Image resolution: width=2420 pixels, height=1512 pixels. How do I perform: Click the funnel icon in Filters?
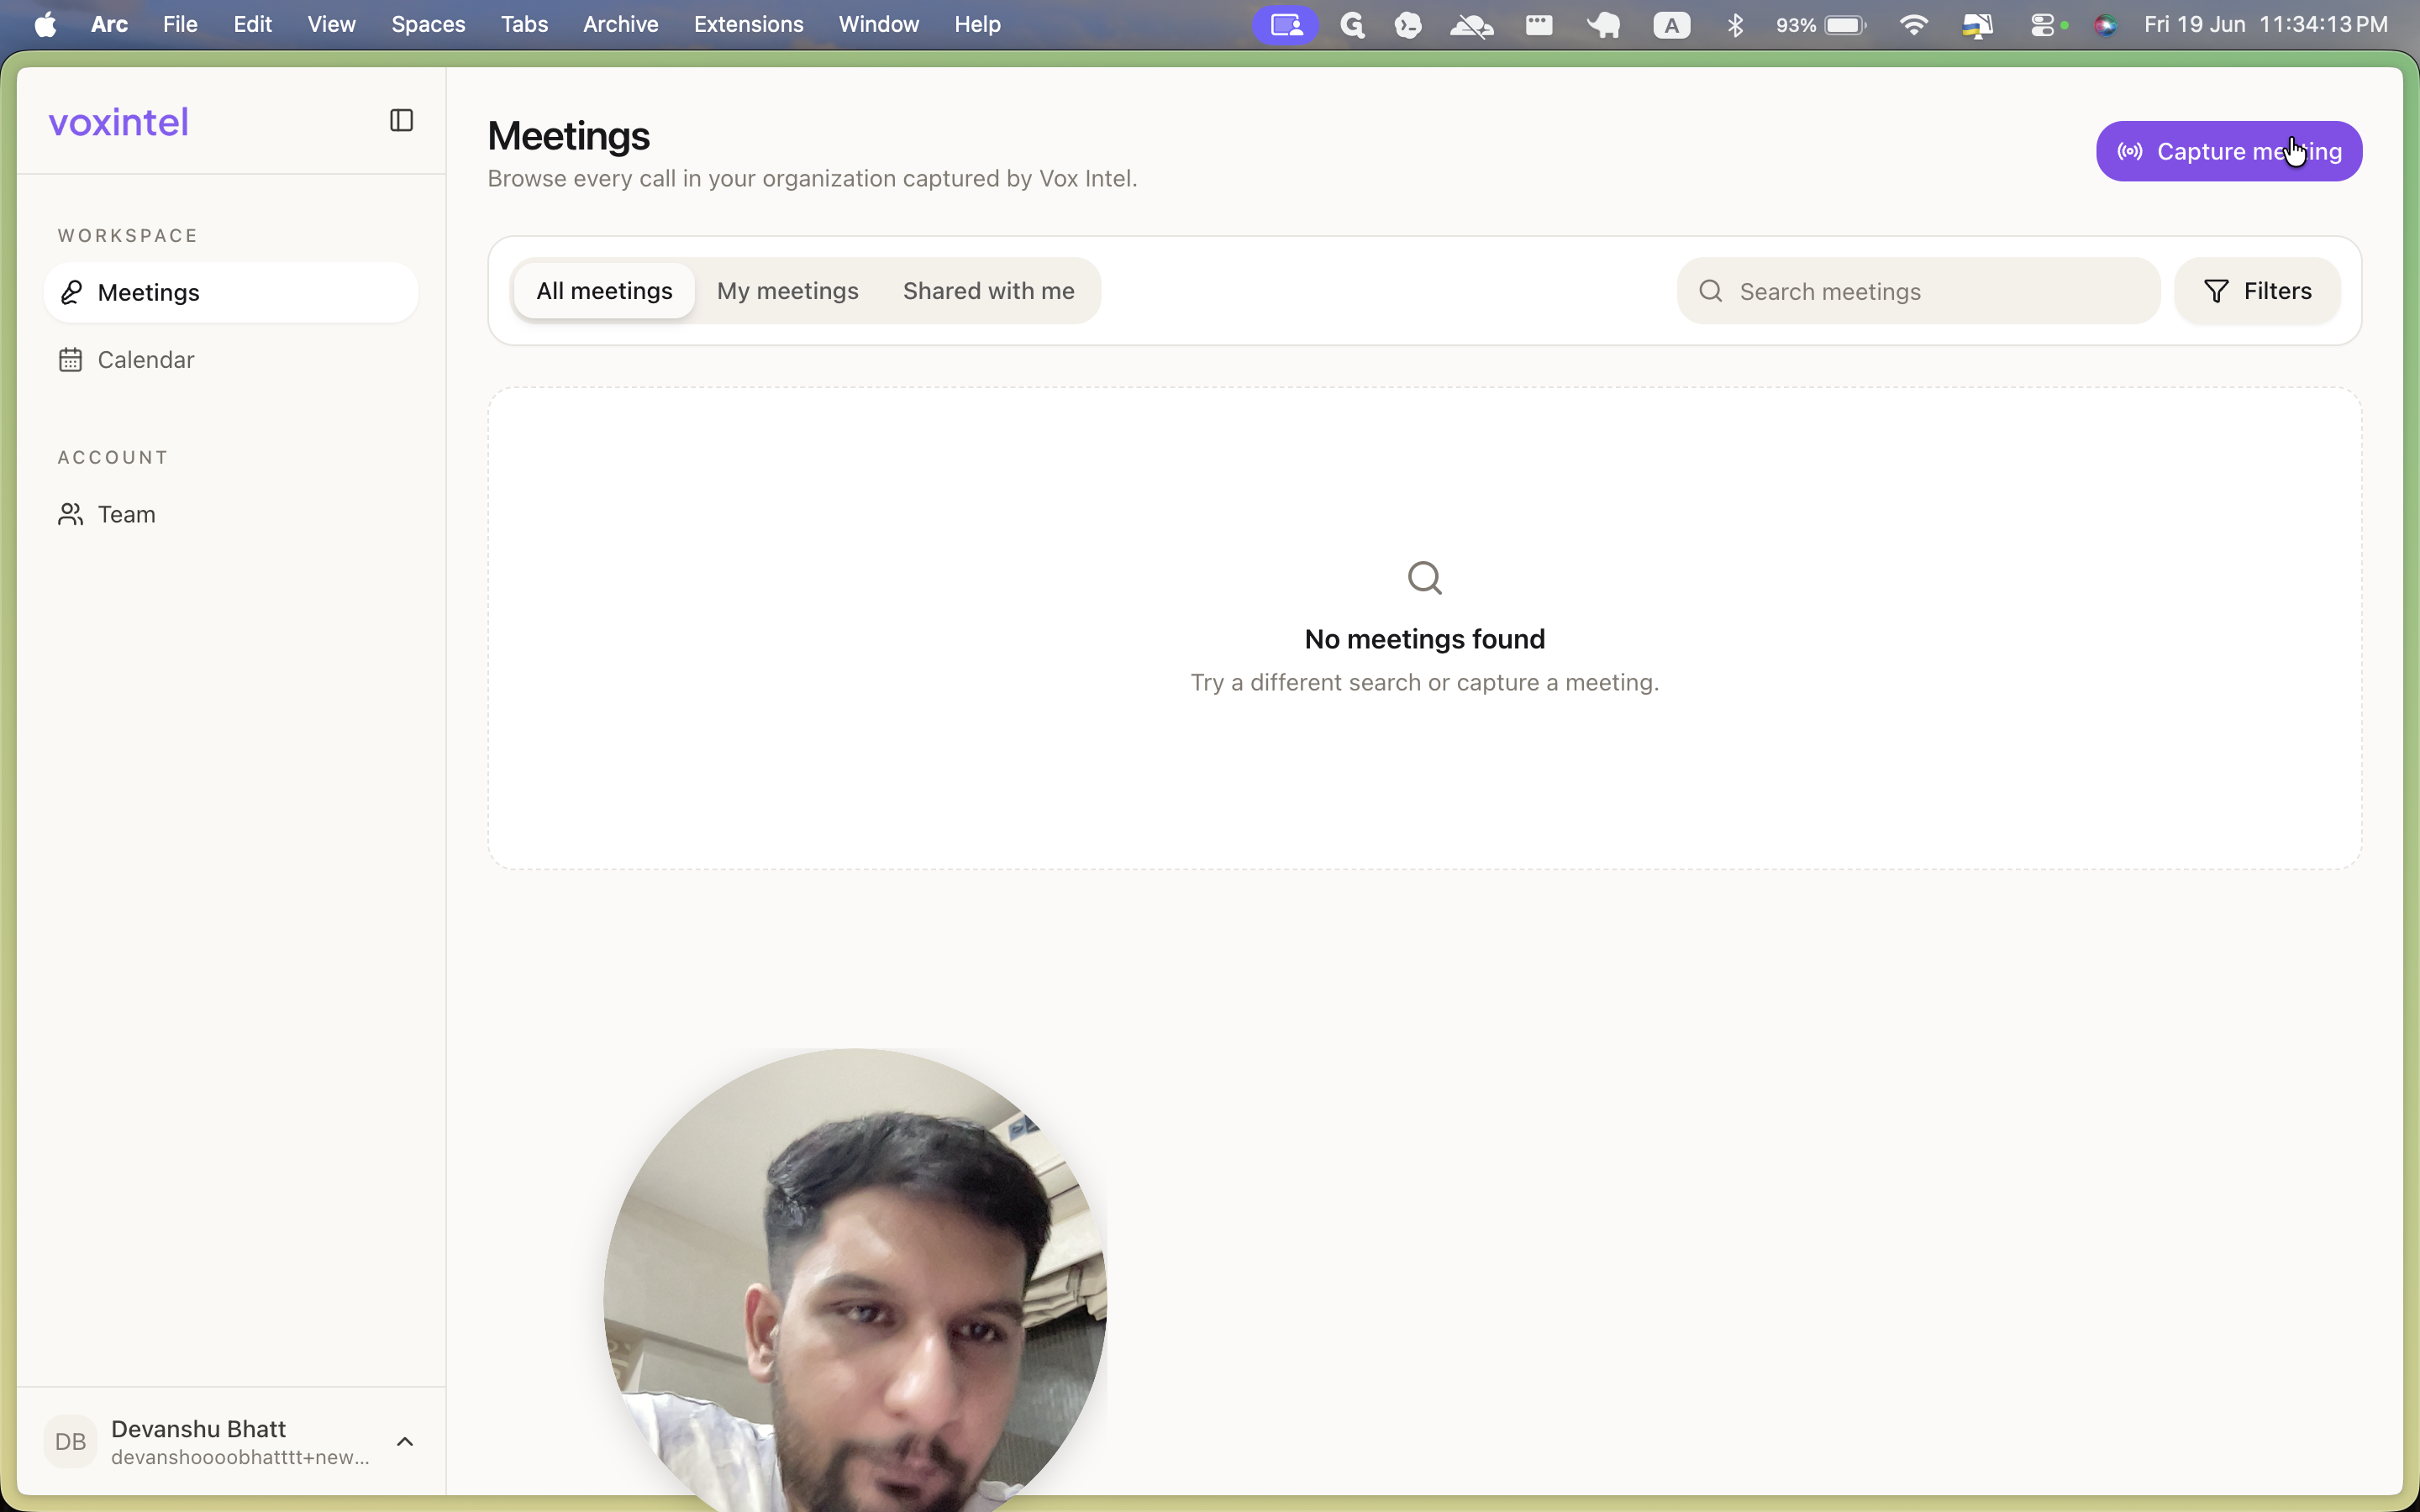point(2216,291)
